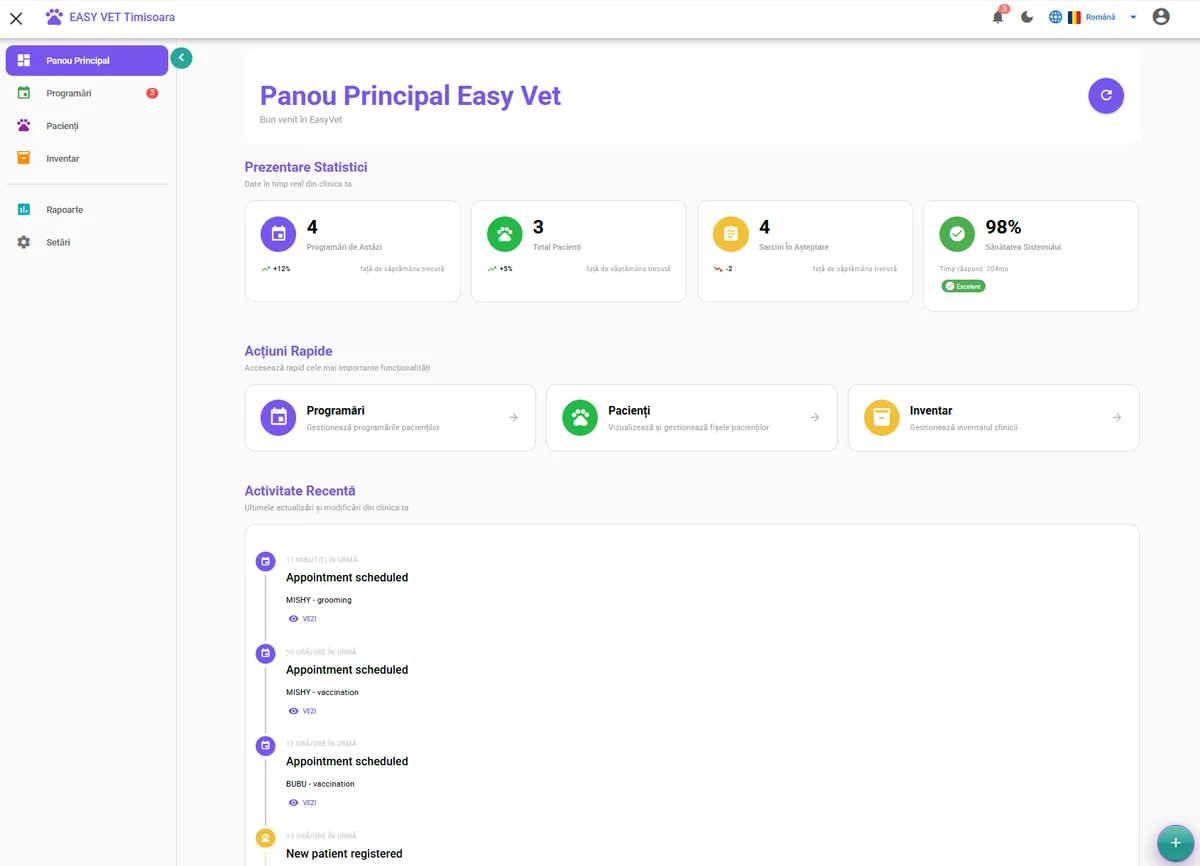The width and height of the screenshot is (1200, 866).
Task: Click VEZI link for BUBU vaccination
Action: point(302,802)
